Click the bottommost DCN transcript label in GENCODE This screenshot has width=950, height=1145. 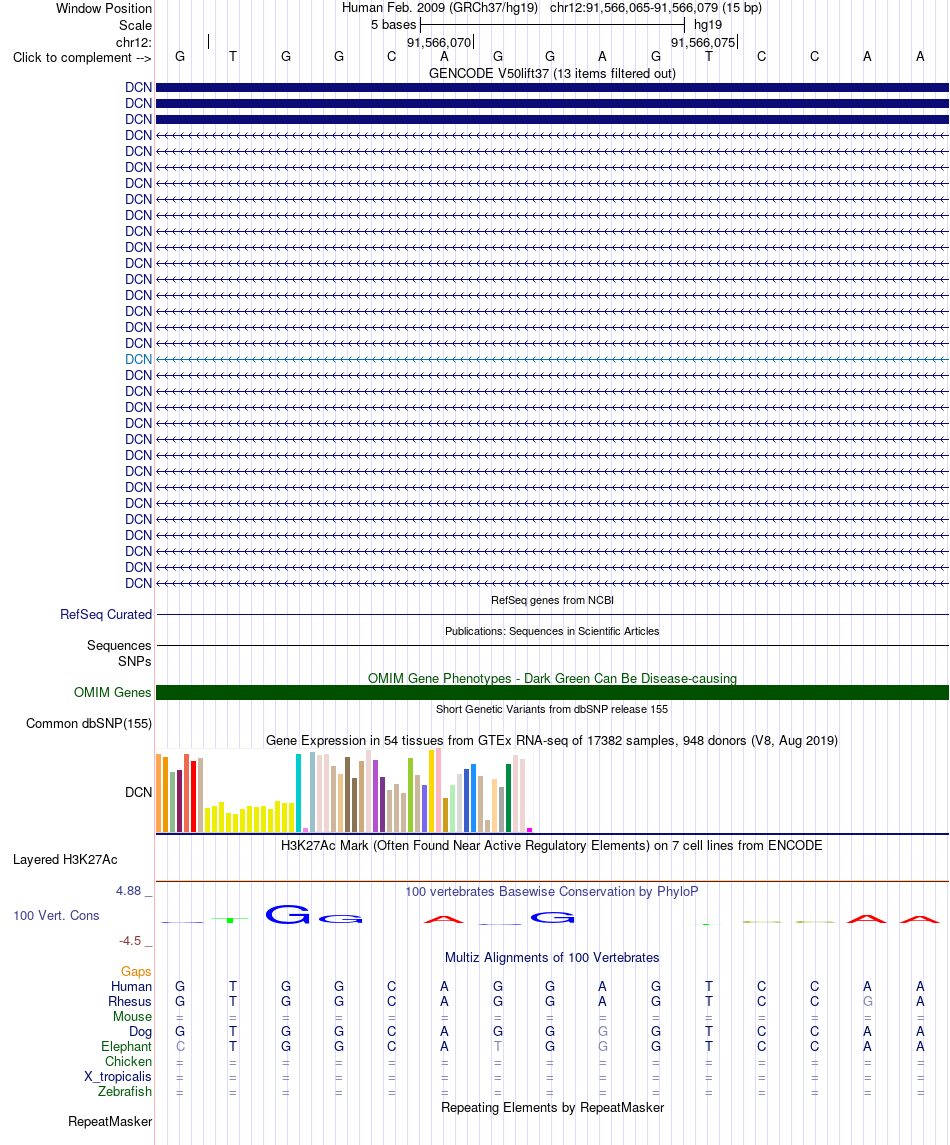138,583
